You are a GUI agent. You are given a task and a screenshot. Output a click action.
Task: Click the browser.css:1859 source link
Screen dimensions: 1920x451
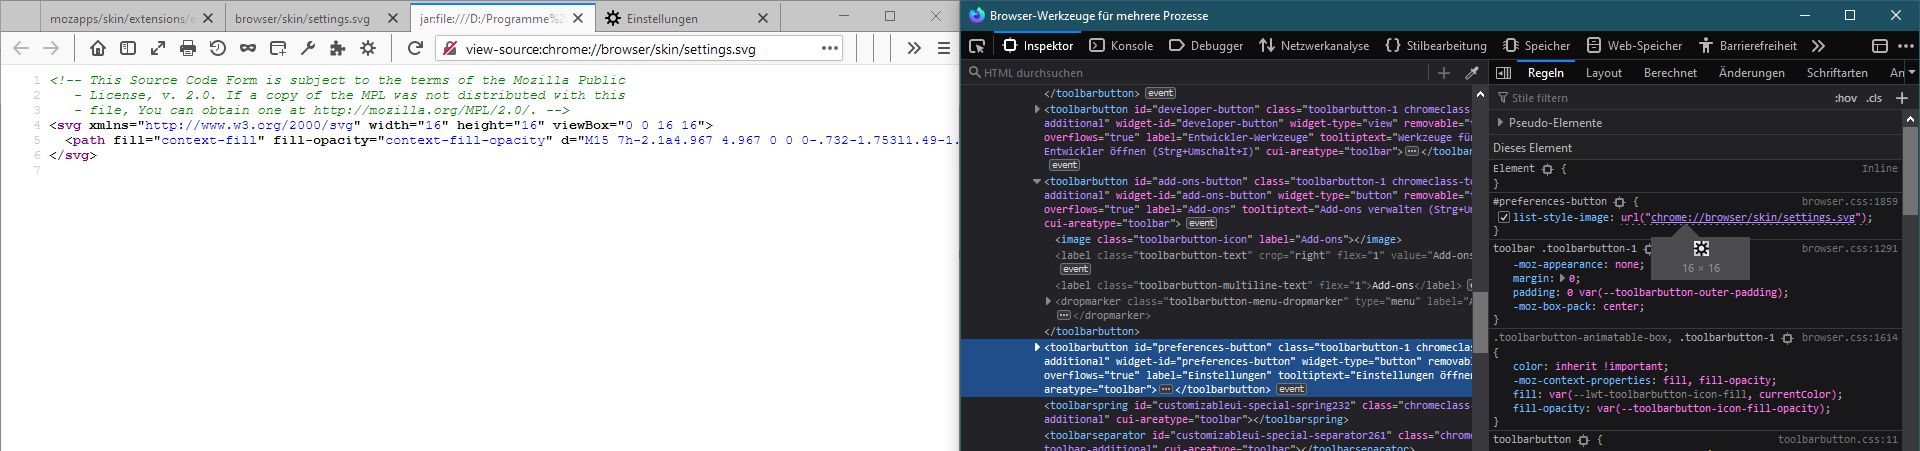[1849, 201]
